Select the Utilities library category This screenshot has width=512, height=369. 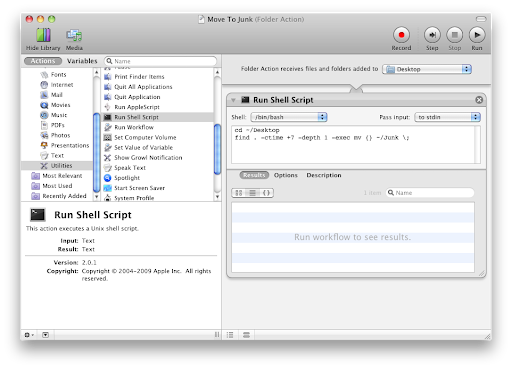(57, 166)
